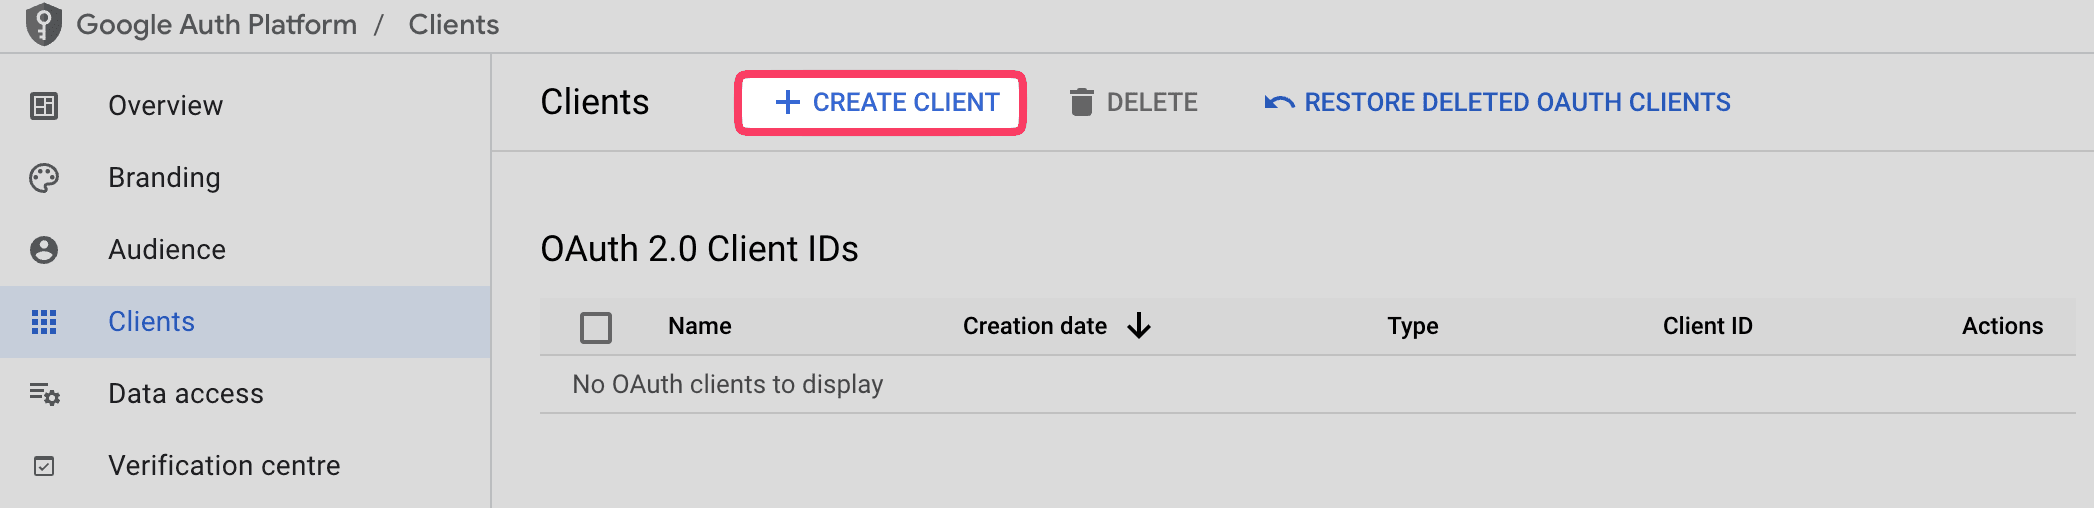Sort by the Creation date column header
The height and width of the screenshot is (508, 2094).
point(1035,326)
